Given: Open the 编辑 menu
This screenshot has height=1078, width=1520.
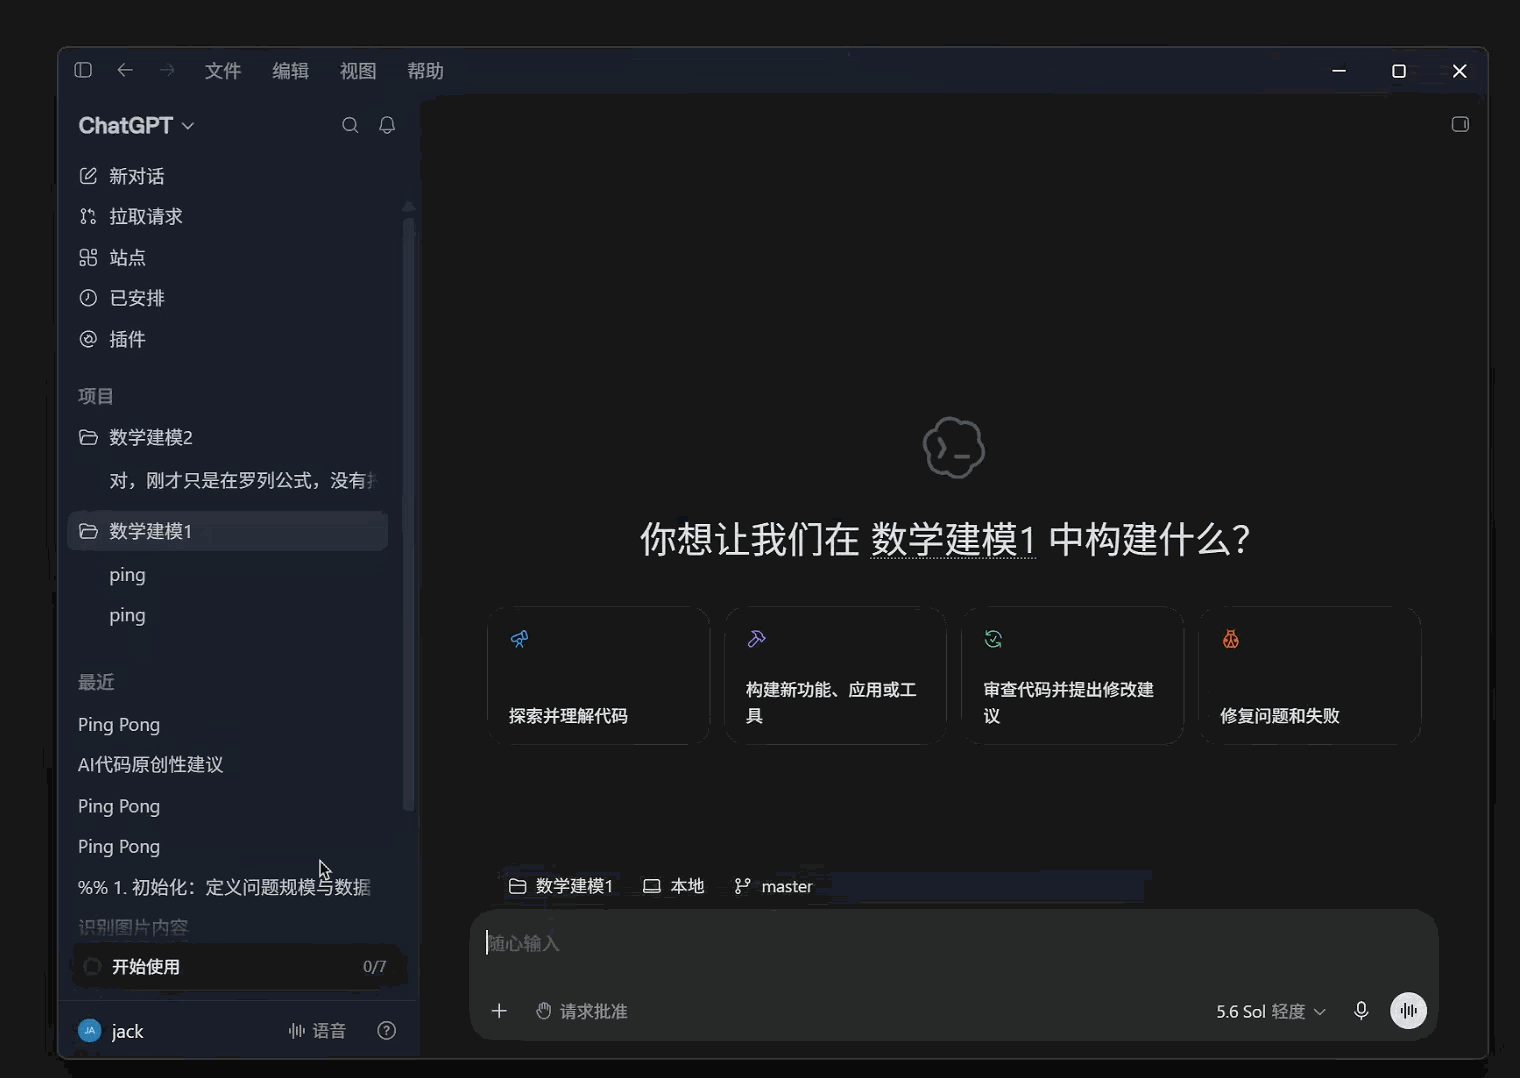Looking at the screenshot, I should pos(291,71).
